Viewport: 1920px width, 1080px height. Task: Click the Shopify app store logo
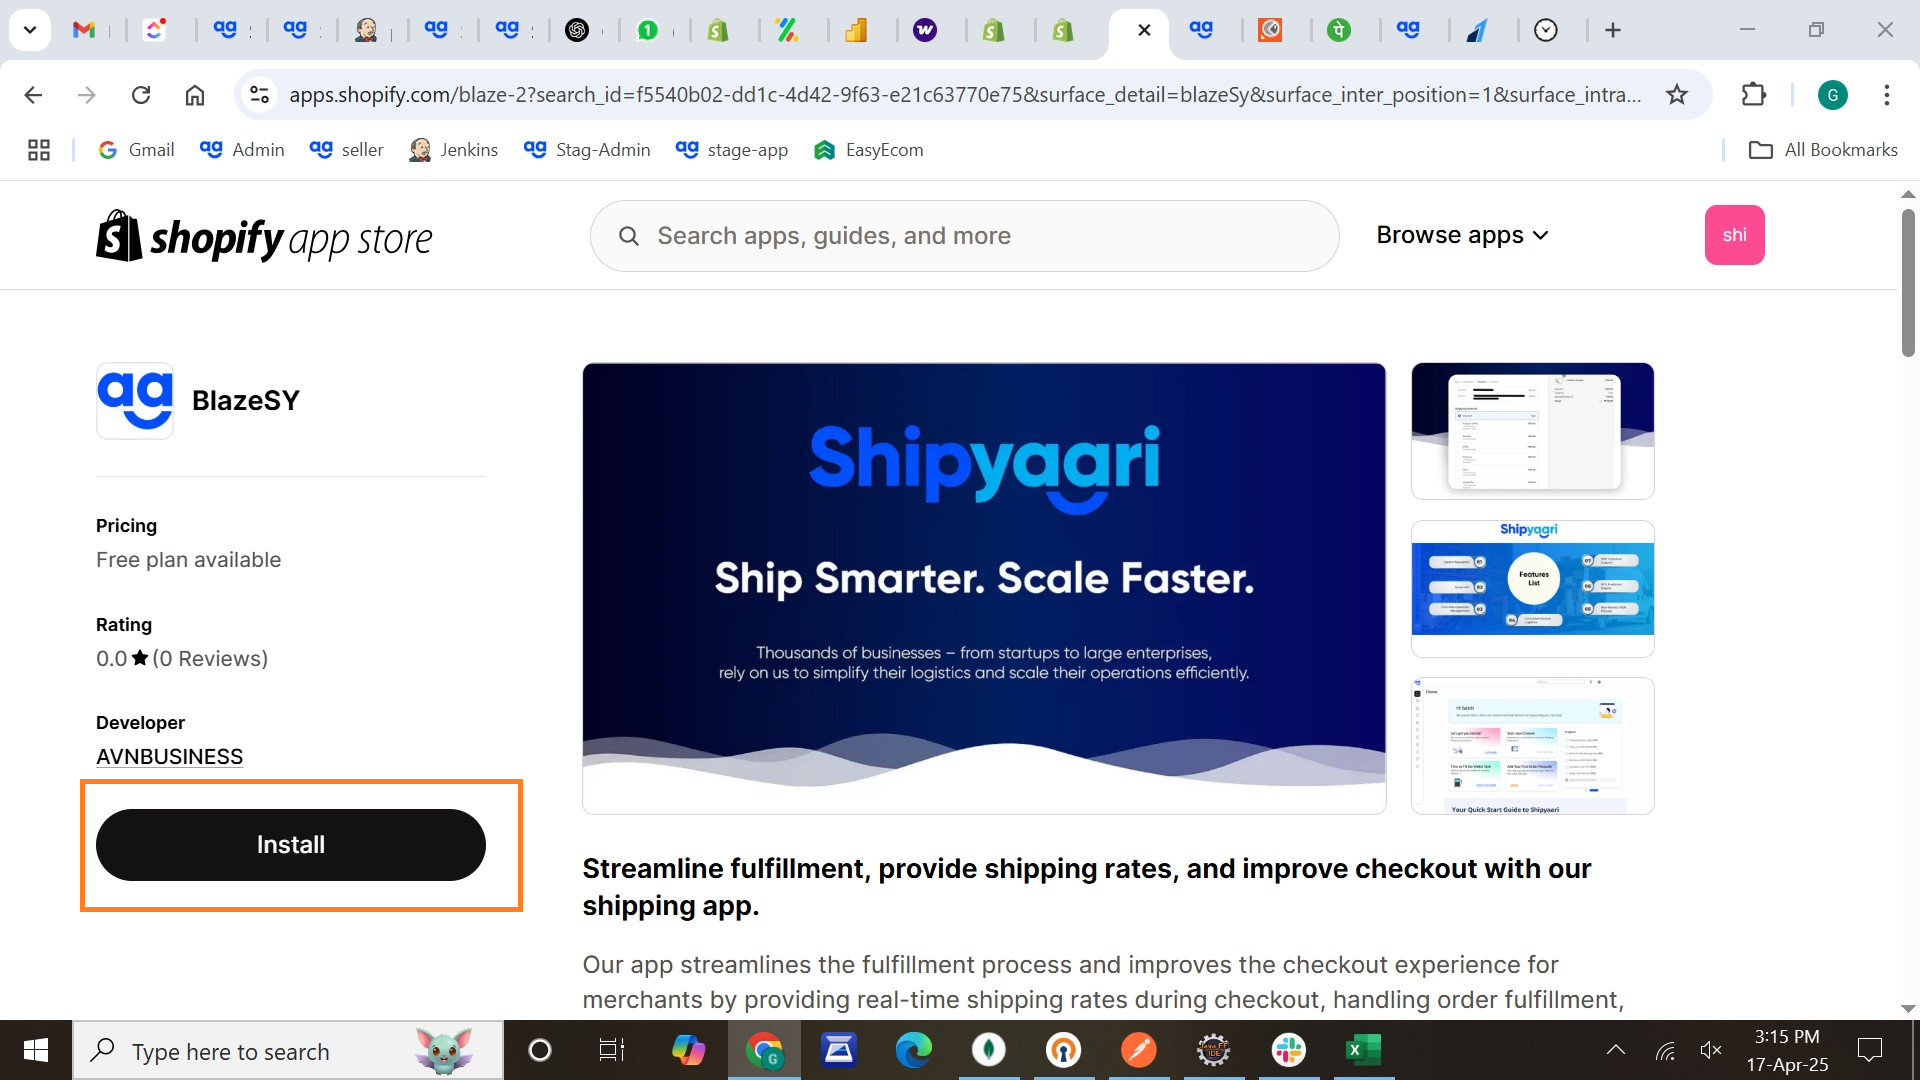(264, 237)
